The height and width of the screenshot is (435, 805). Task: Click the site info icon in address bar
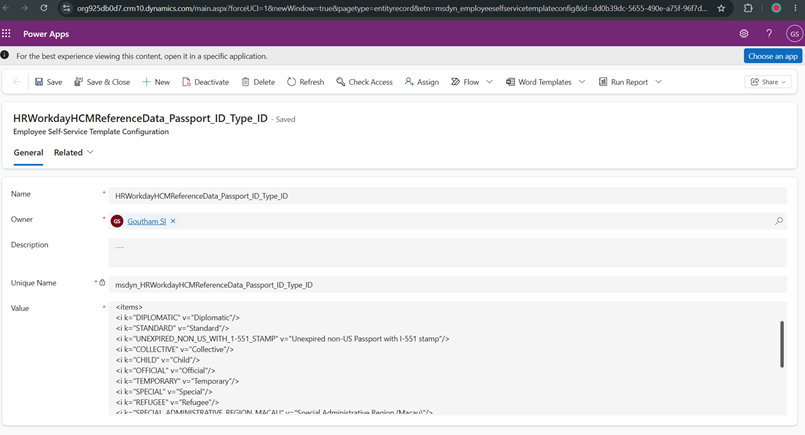pyautogui.click(x=66, y=8)
